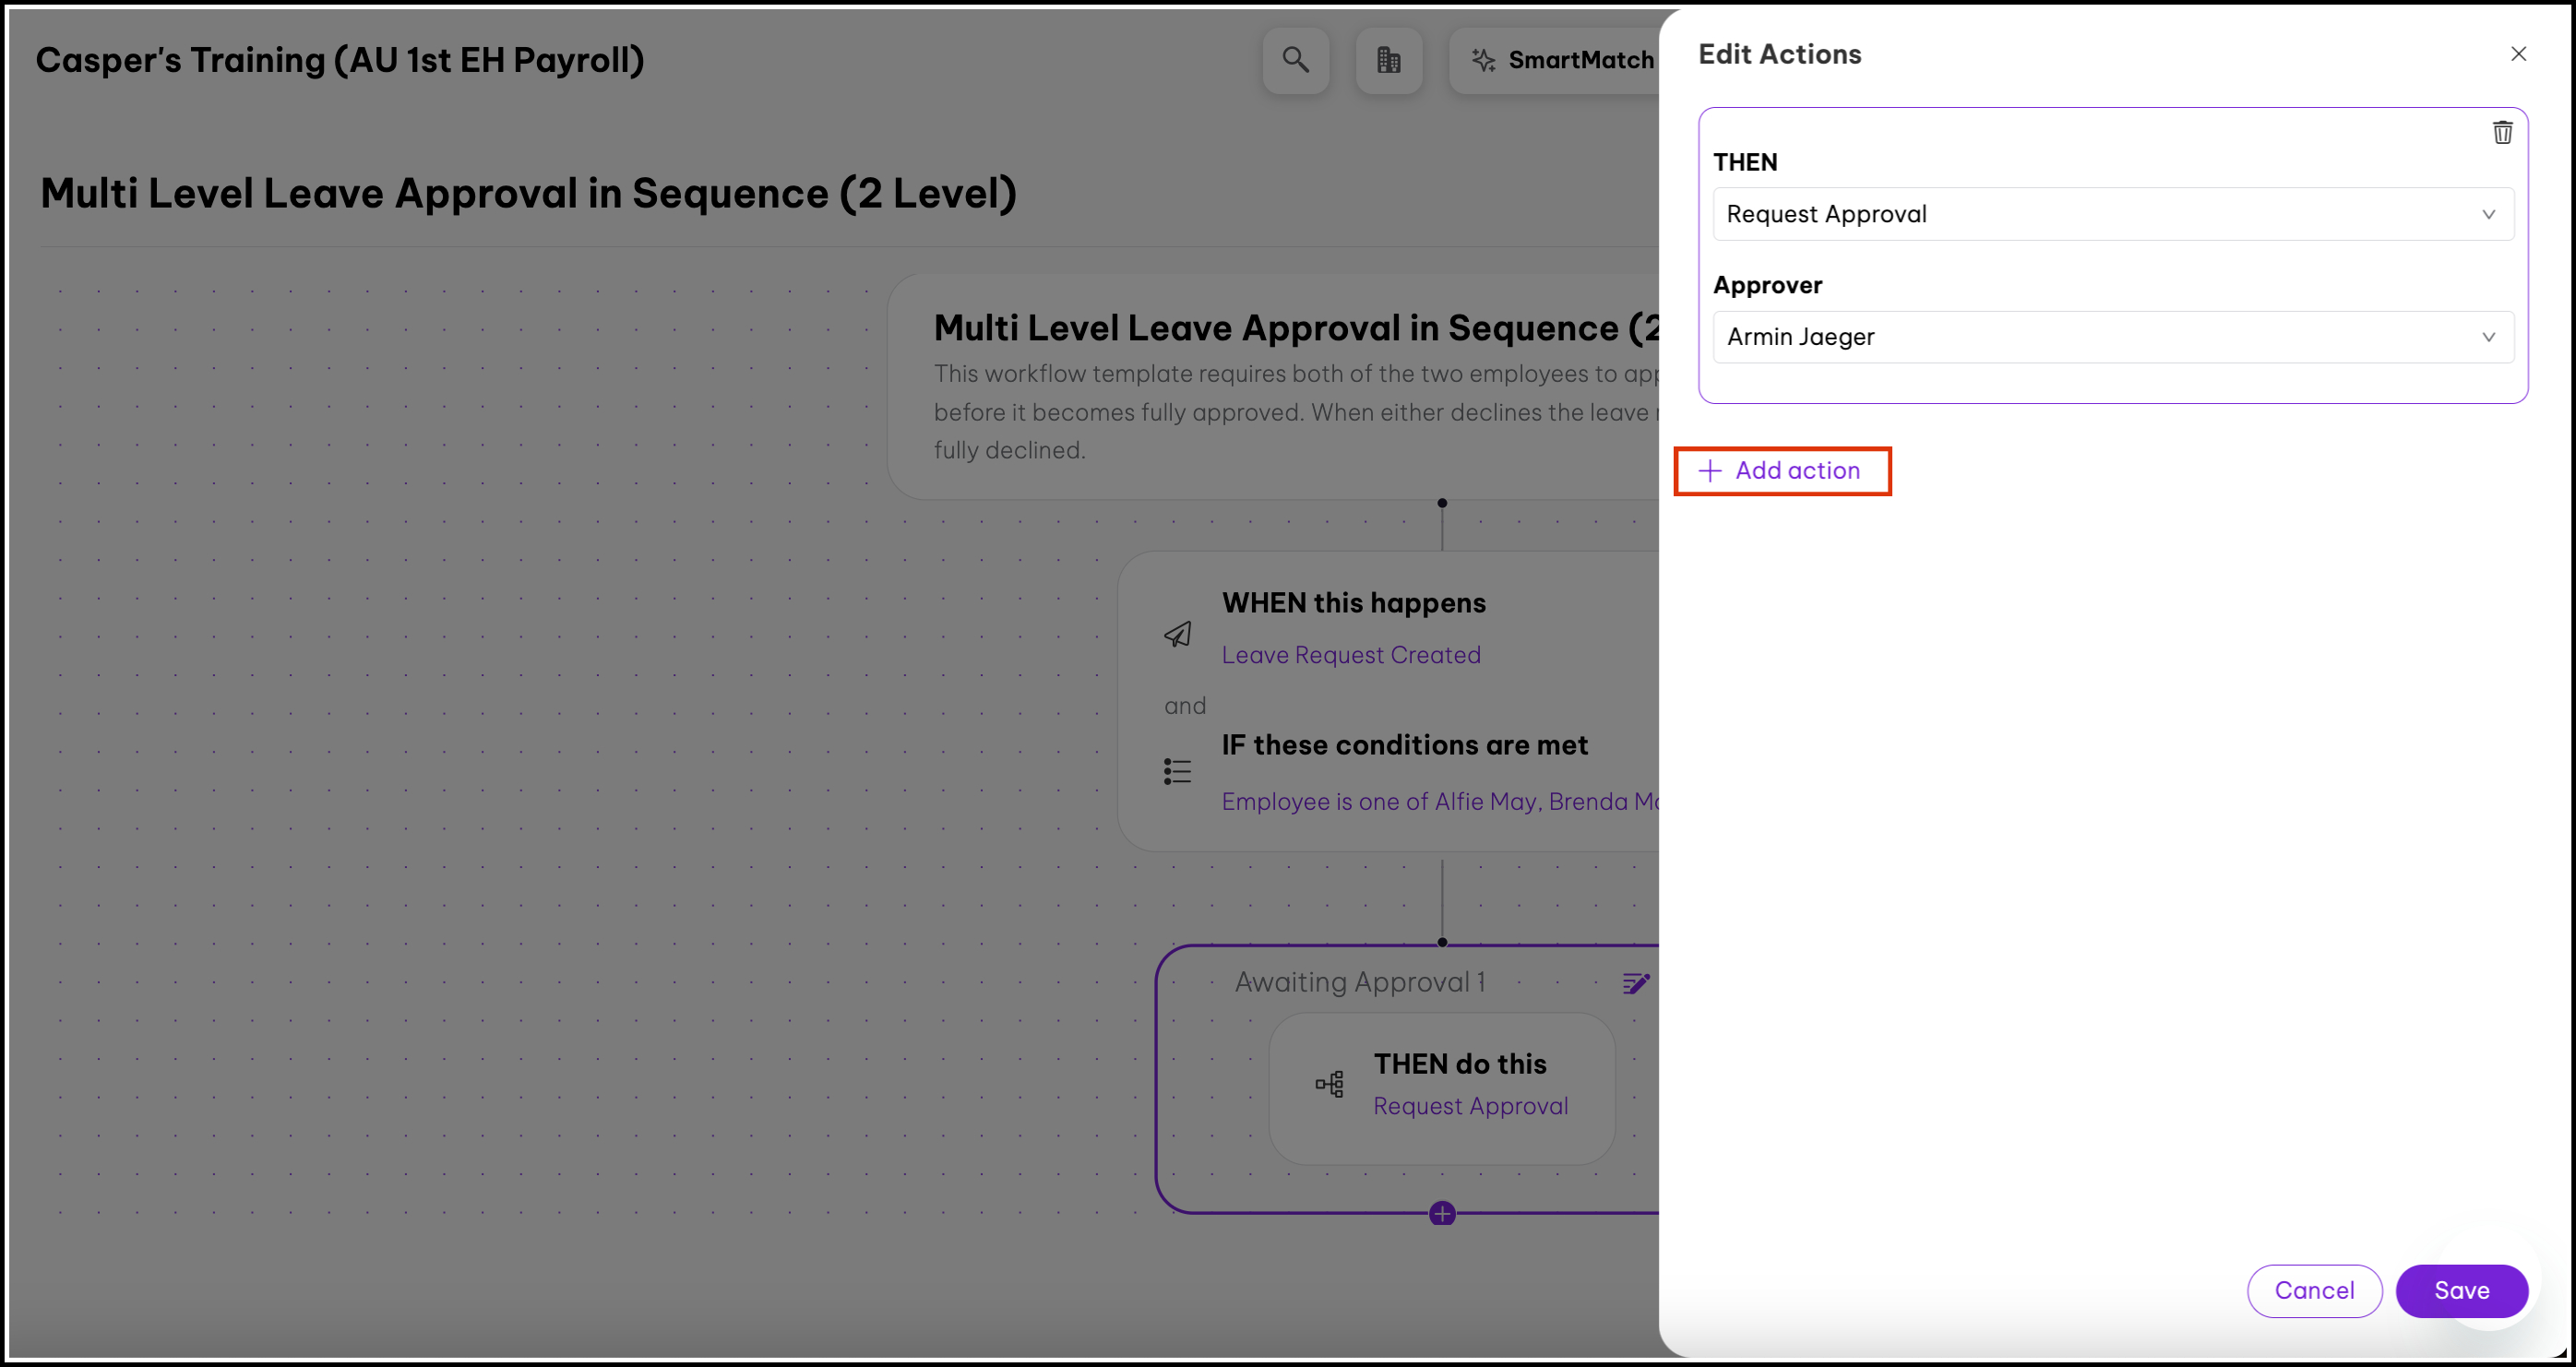The image size is (2576, 1367).
Task: Close the Edit Actions panel
Action: pyautogui.click(x=2518, y=54)
